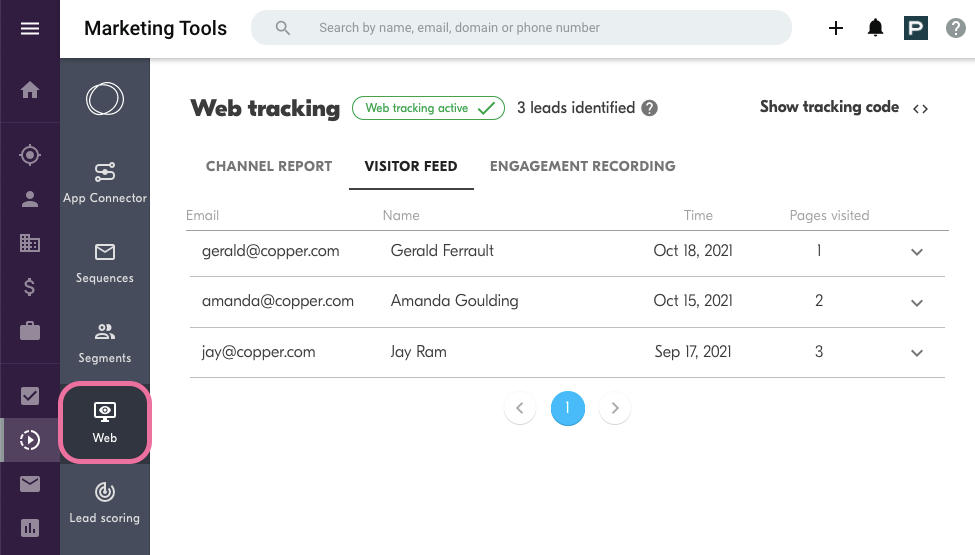Screen dimensions: 975x555
Task: Open the help question mark in header
Action: click(x=956, y=28)
